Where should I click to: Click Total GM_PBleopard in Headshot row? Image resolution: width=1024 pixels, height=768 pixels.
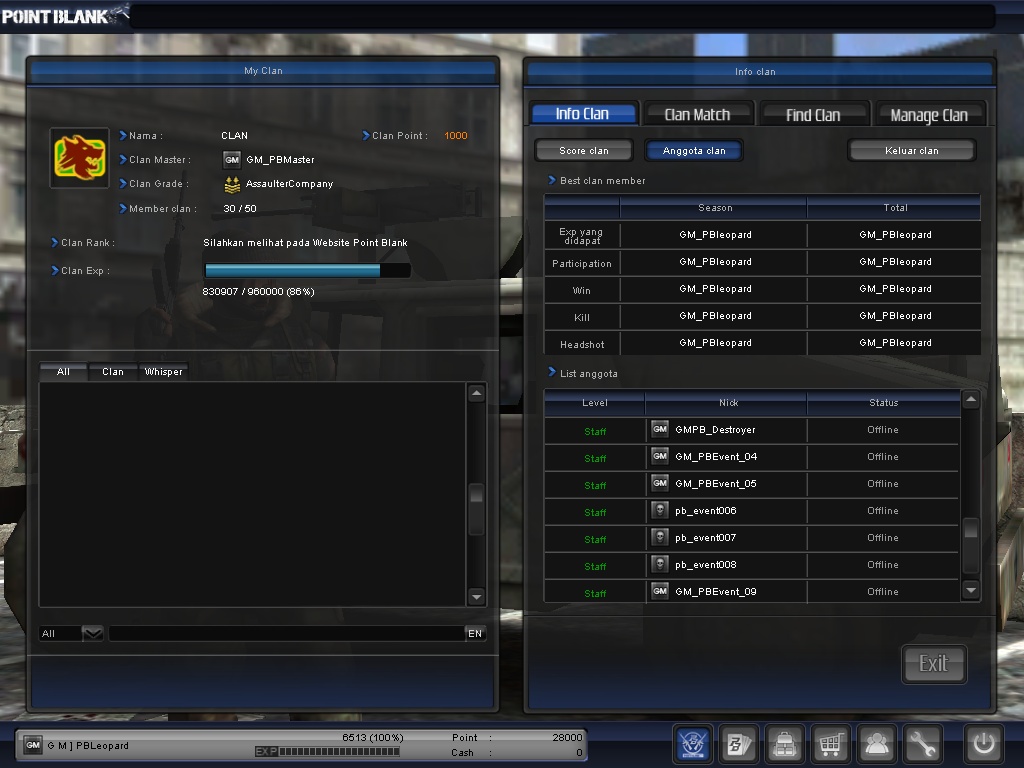click(x=895, y=343)
